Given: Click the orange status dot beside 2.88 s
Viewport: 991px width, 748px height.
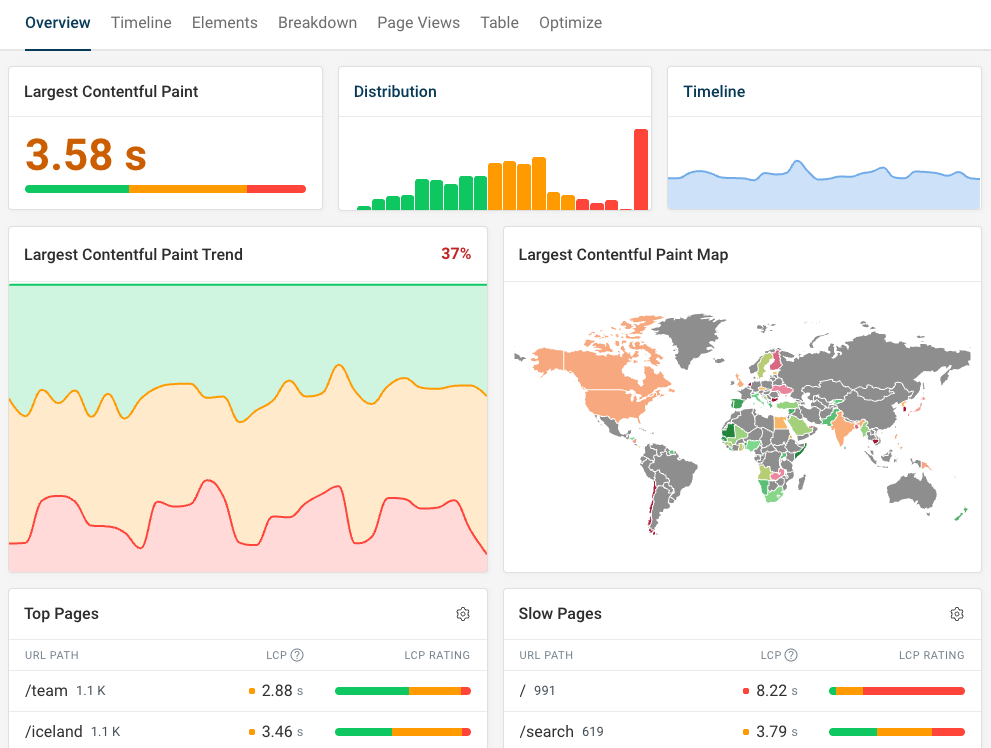Looking at the screenshot, I should click(252, 691).
